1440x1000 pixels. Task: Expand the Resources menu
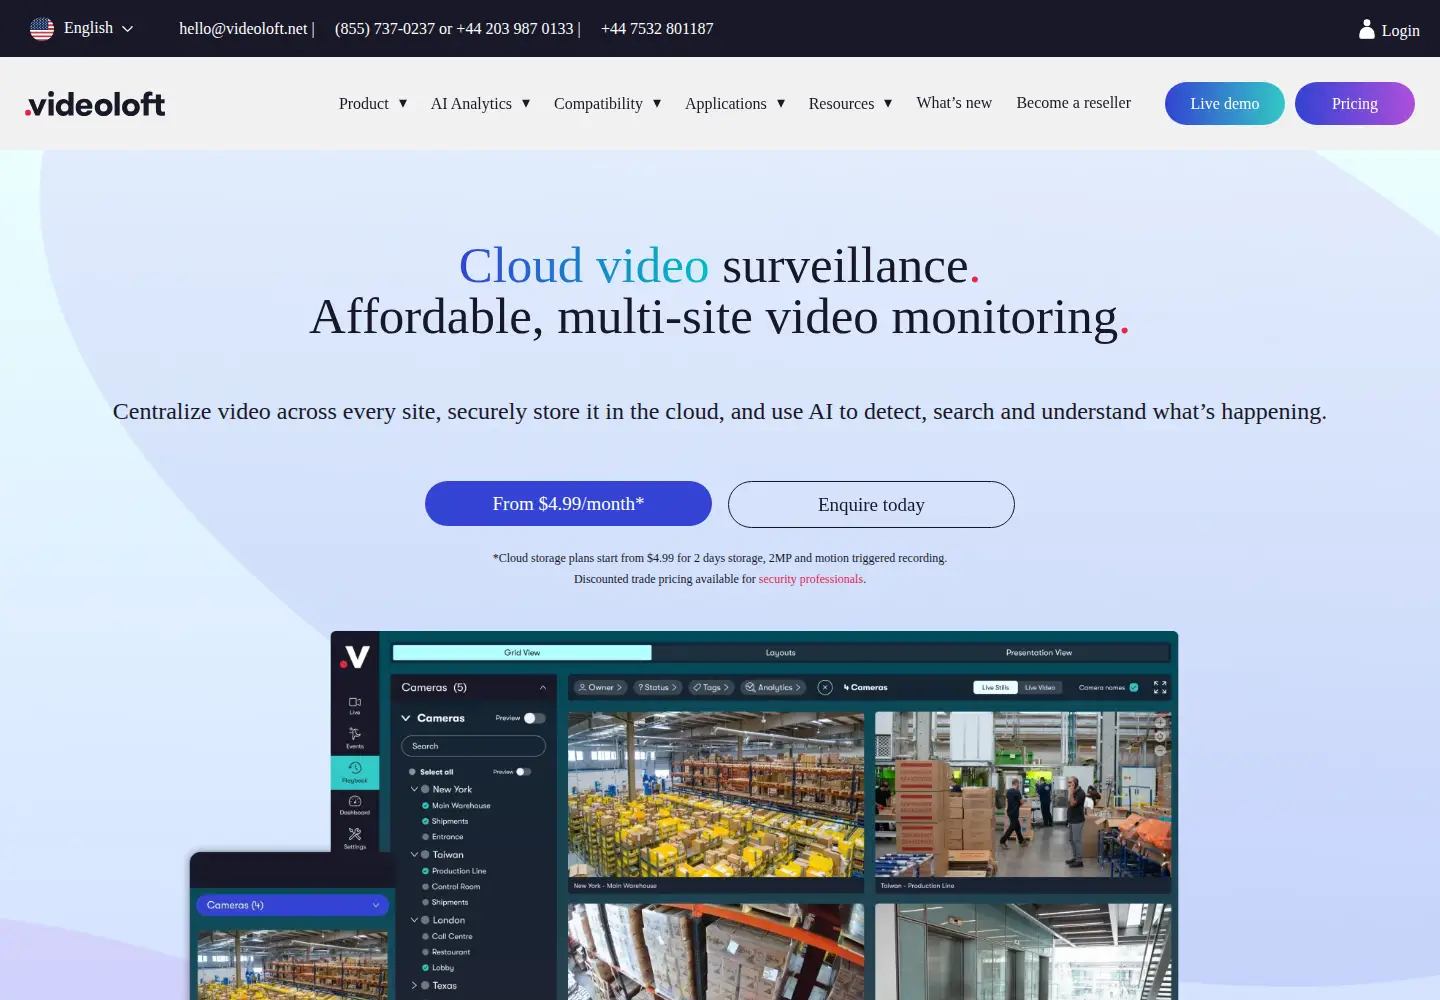pyautogui.click(x=851, y=103)
